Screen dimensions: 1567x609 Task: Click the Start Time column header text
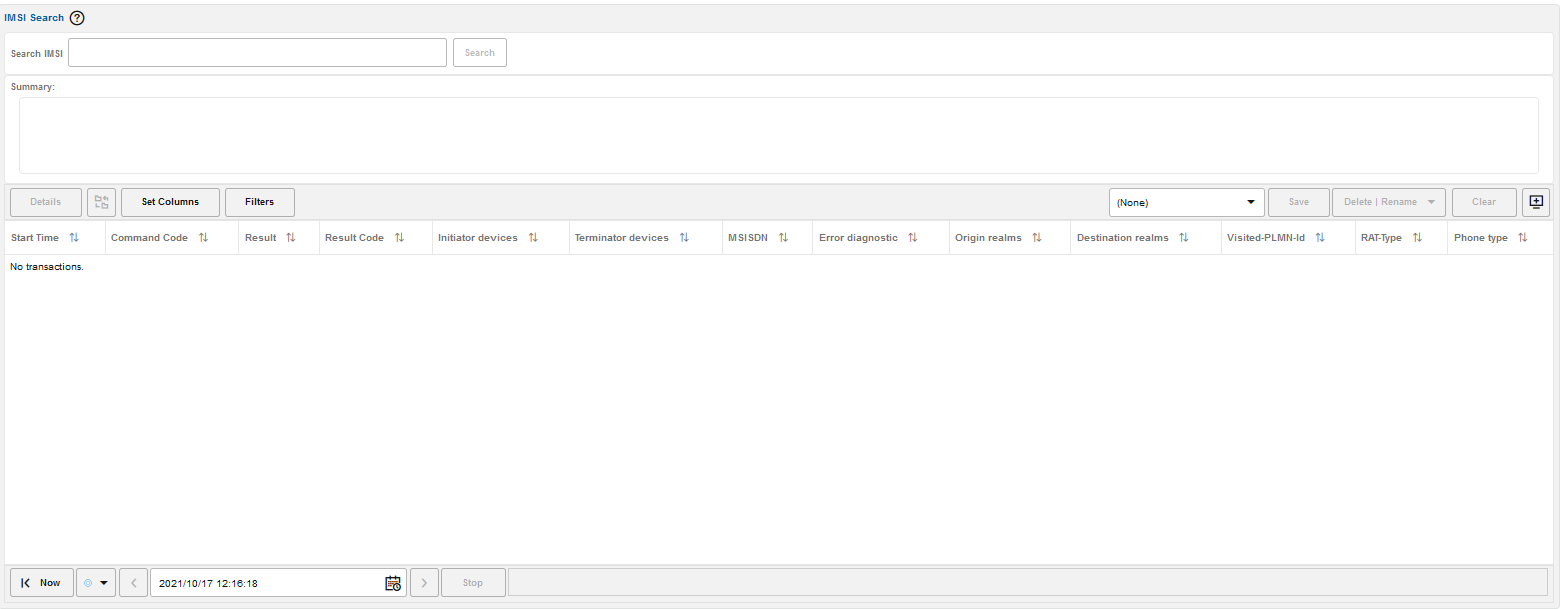pyautogui.click(x=35, y=238)
